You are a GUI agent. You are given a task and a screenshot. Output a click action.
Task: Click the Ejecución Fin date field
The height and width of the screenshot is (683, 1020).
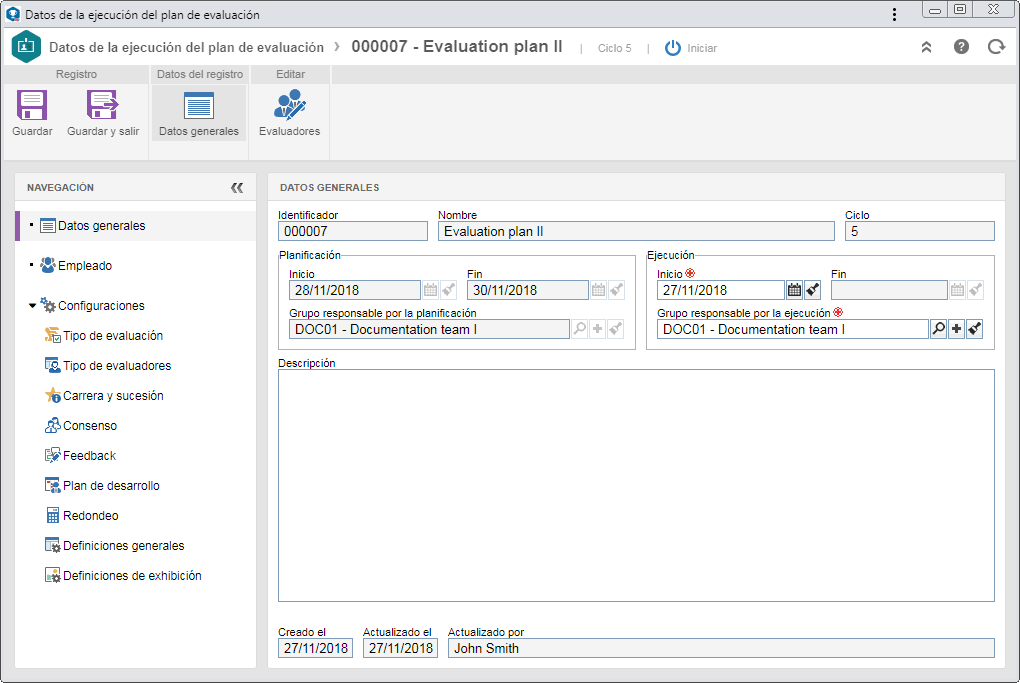(889, 290)
